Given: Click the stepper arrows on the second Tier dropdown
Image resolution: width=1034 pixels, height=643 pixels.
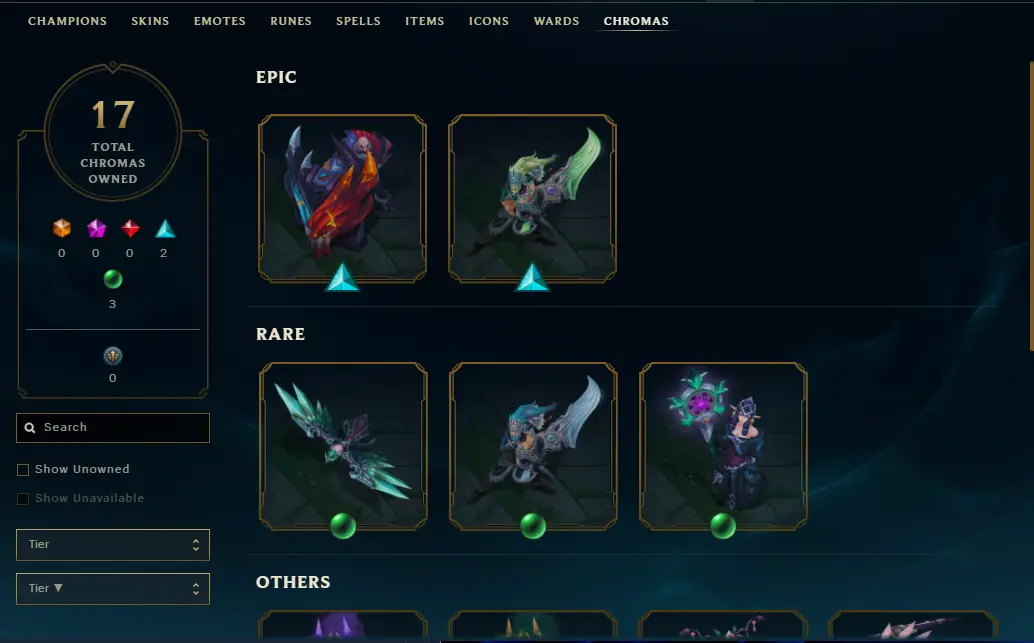Looking at the screenshot, I should point(196,589).
